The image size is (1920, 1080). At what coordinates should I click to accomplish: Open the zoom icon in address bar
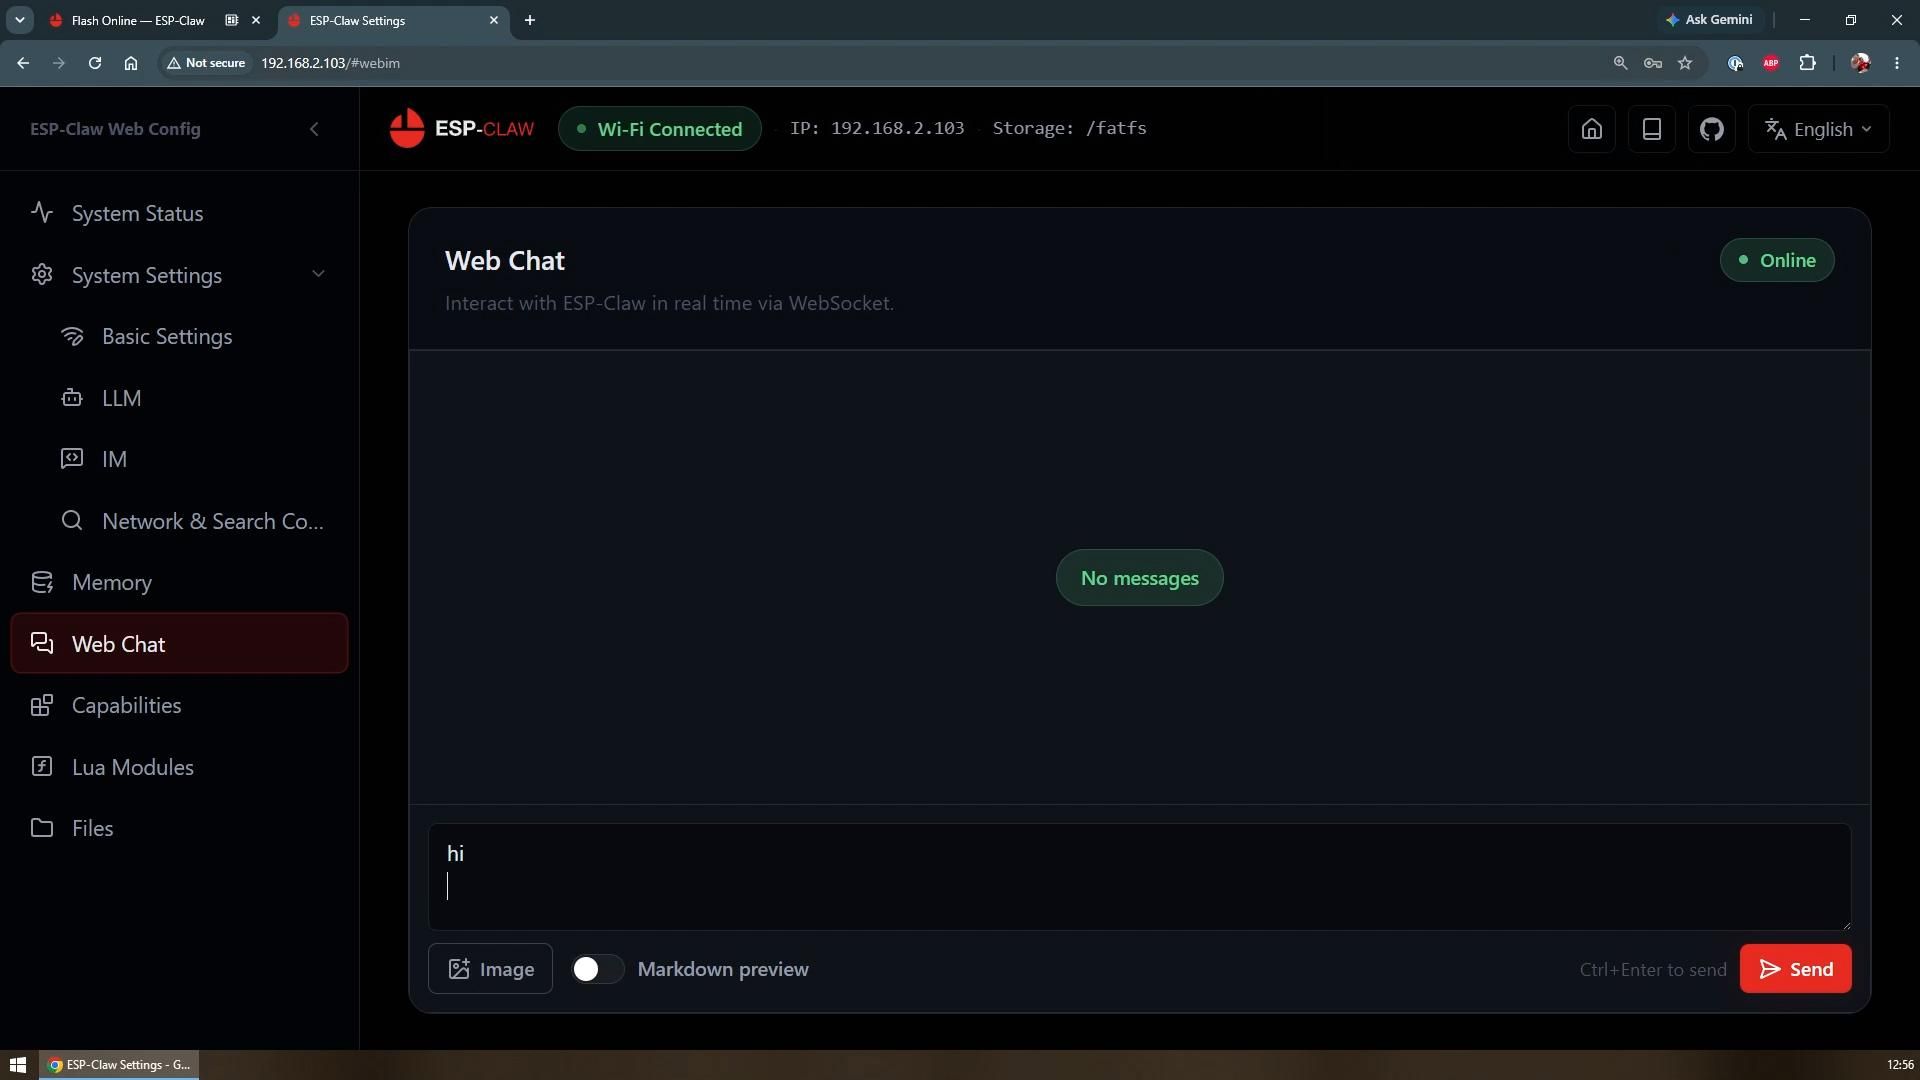point(1620,63)
